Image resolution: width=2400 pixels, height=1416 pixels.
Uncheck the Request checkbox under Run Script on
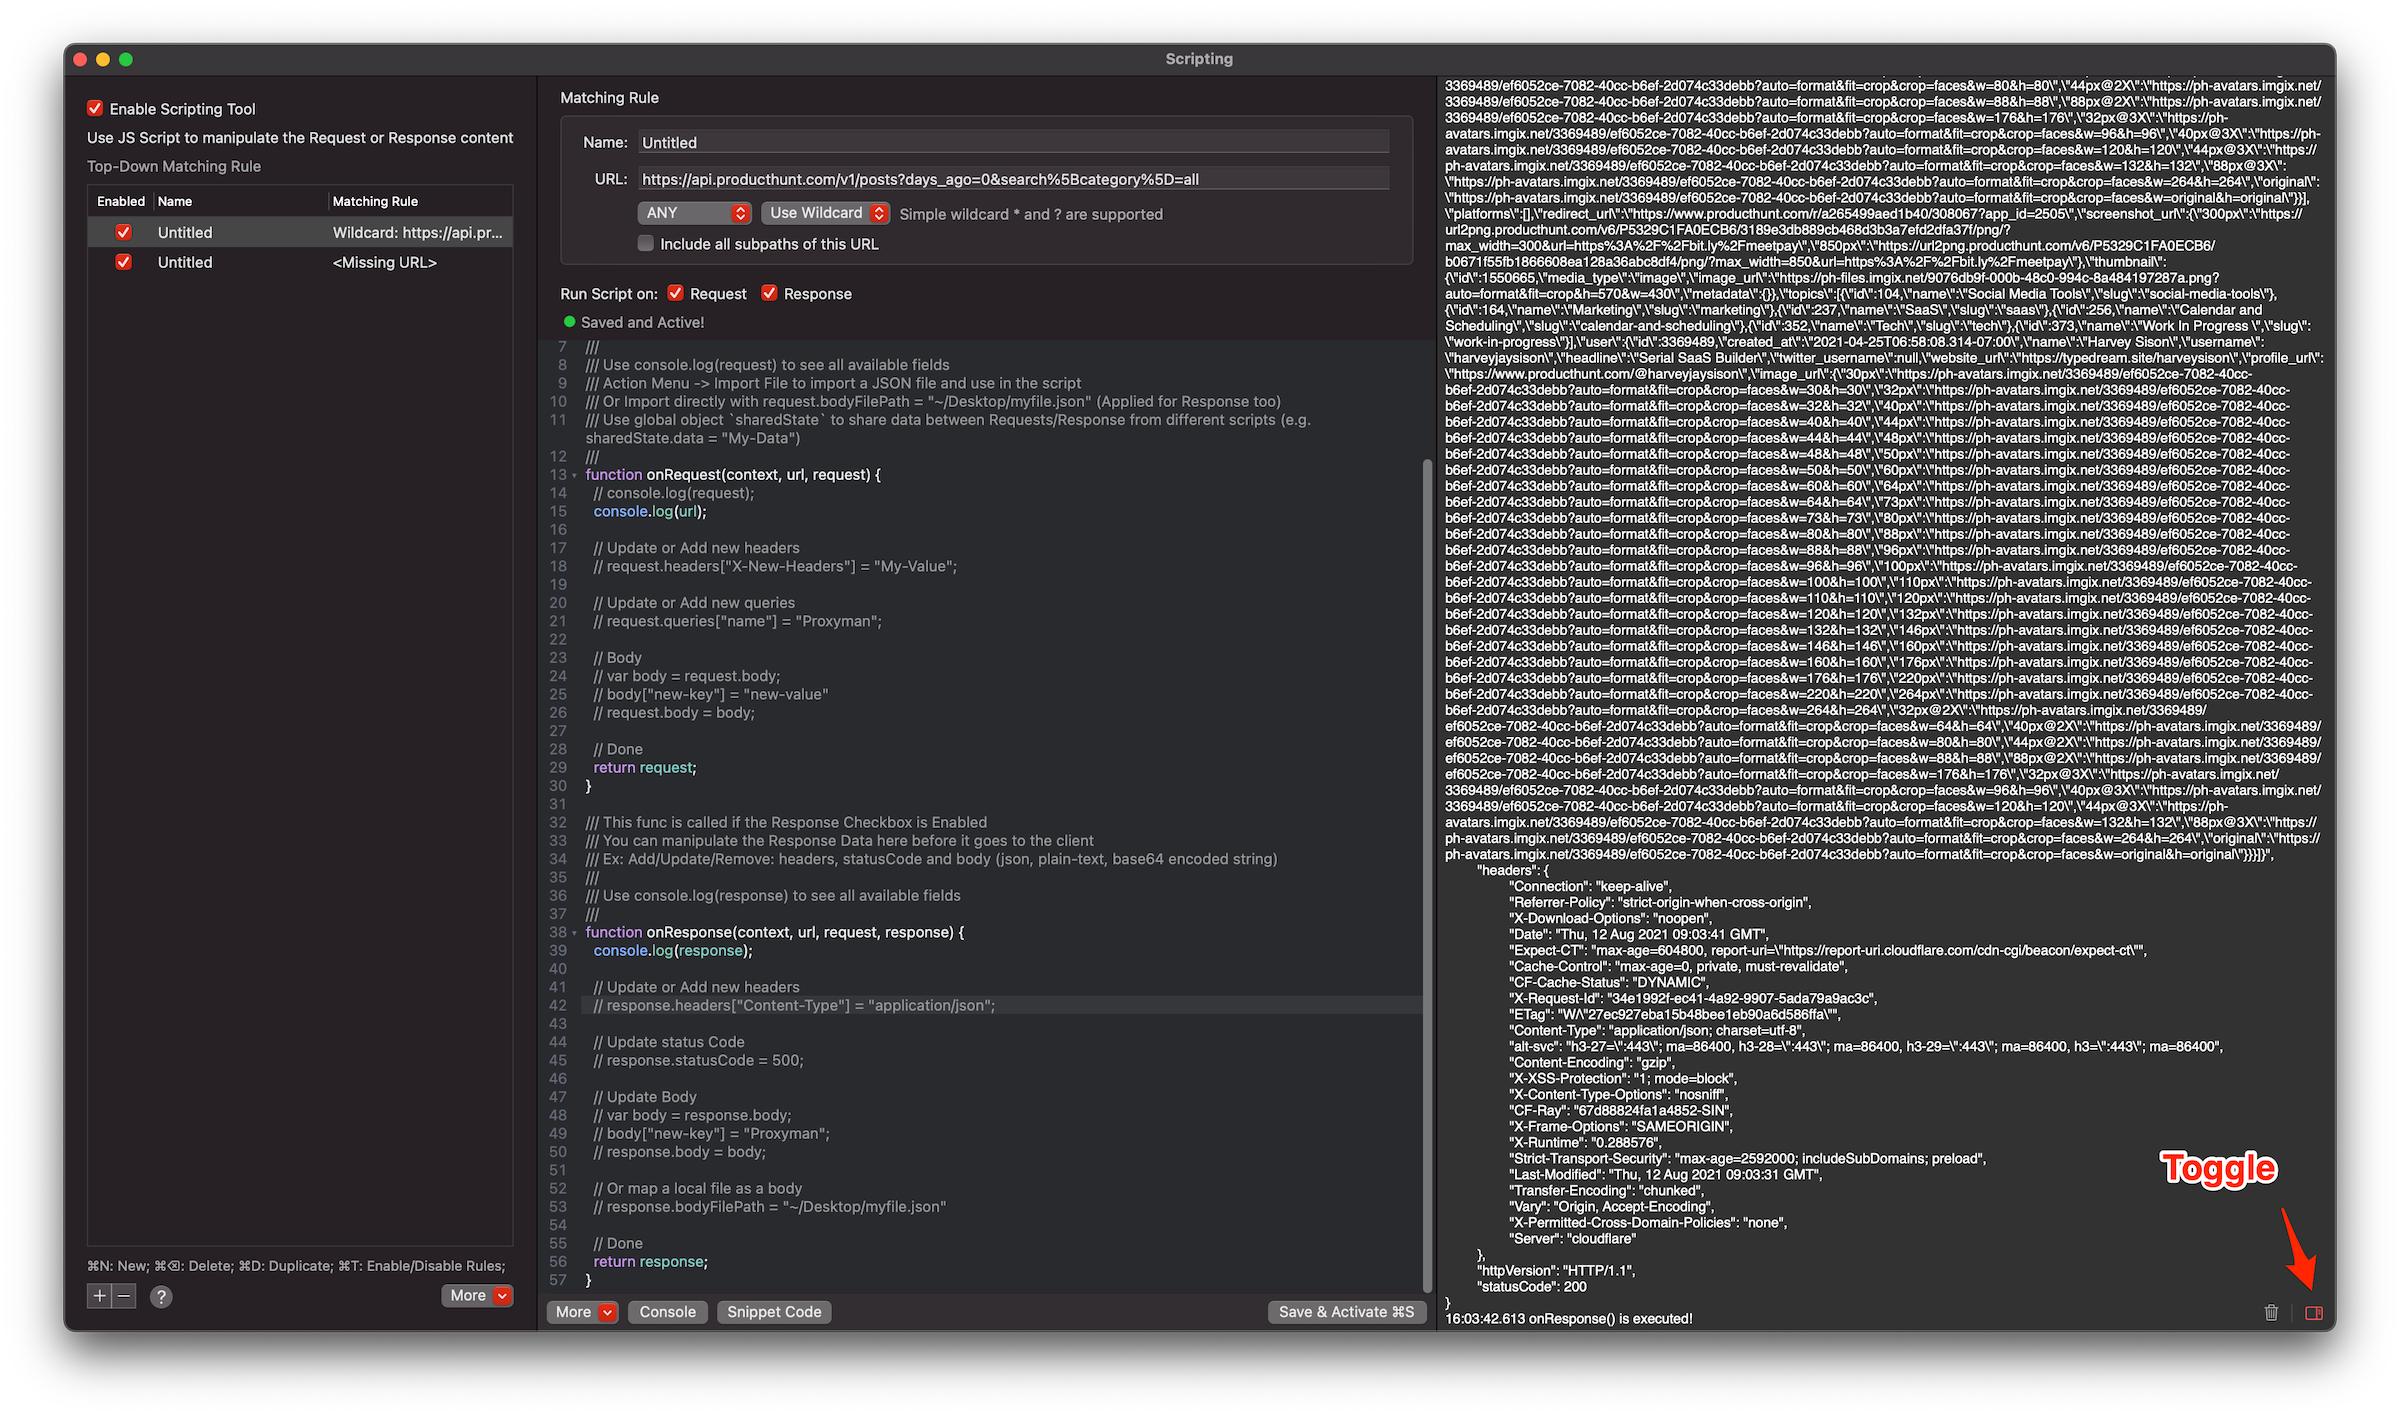coord(676,293)
